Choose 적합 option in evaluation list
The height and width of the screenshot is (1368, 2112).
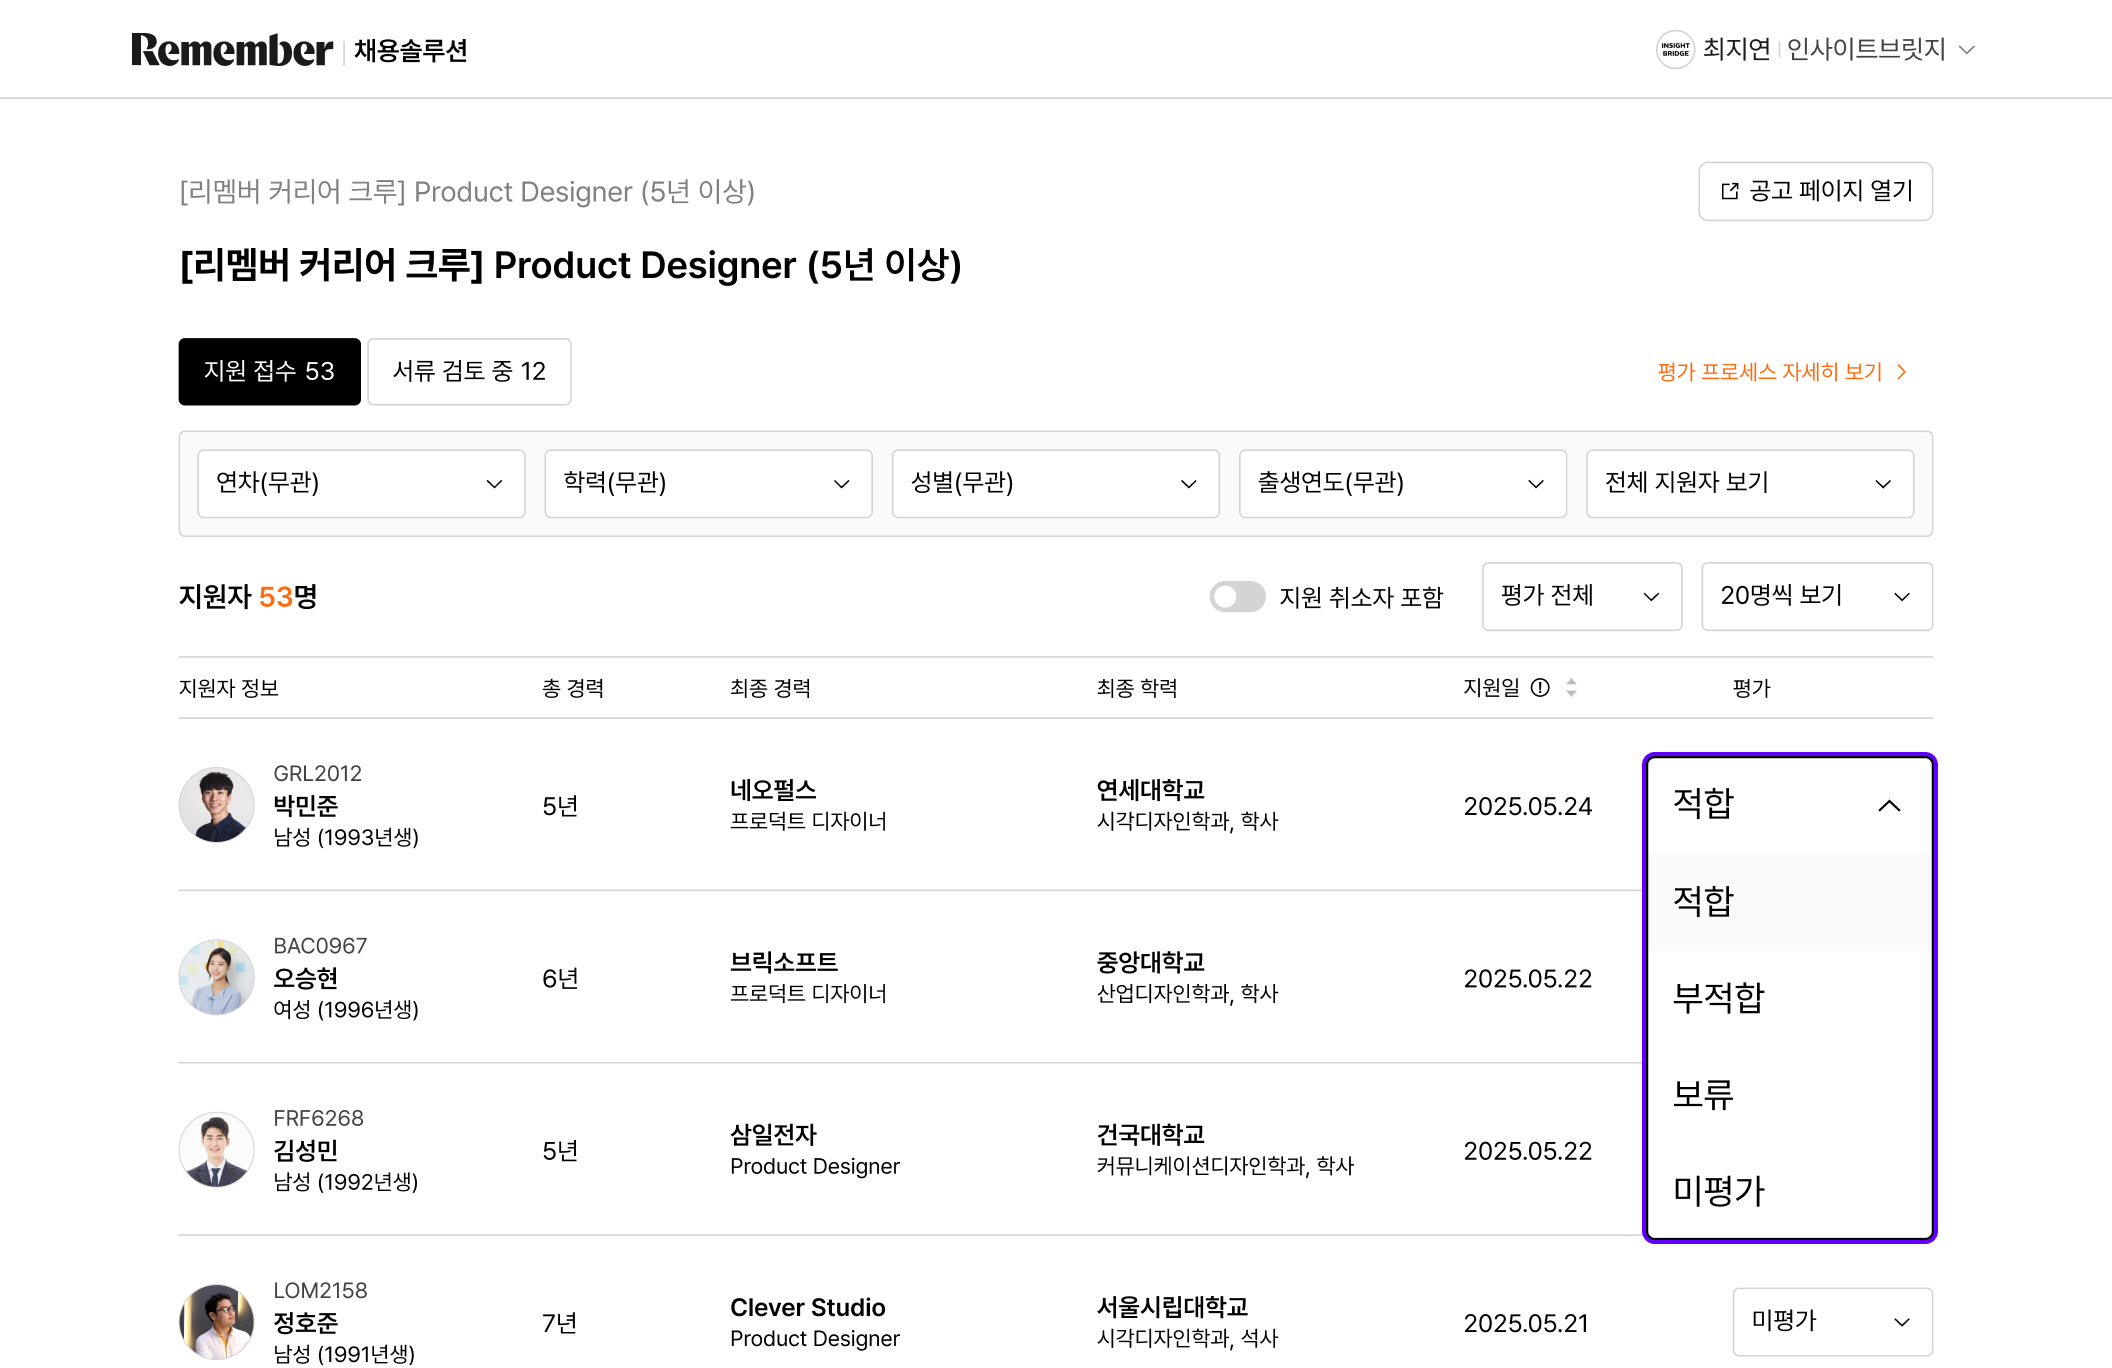pyautogui.click(x=1789, y=901)
